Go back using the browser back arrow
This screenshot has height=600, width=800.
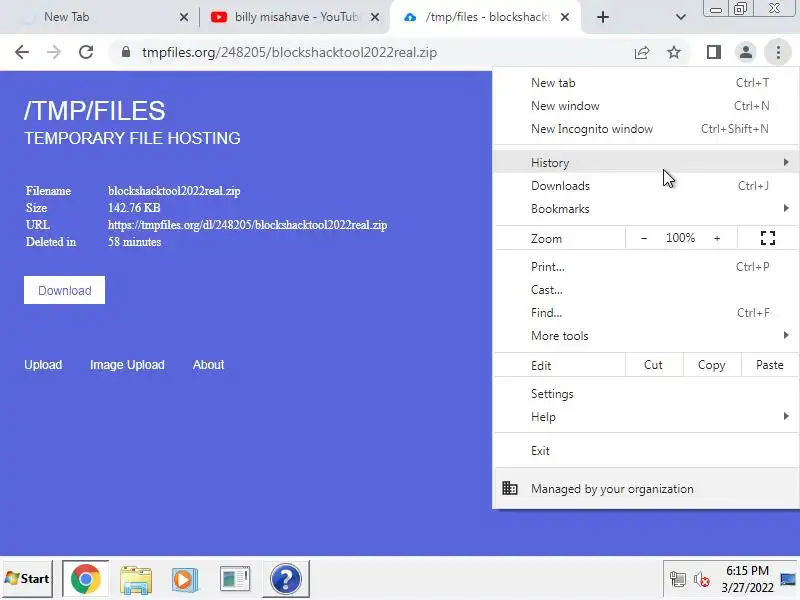click(x=22, y=52)
